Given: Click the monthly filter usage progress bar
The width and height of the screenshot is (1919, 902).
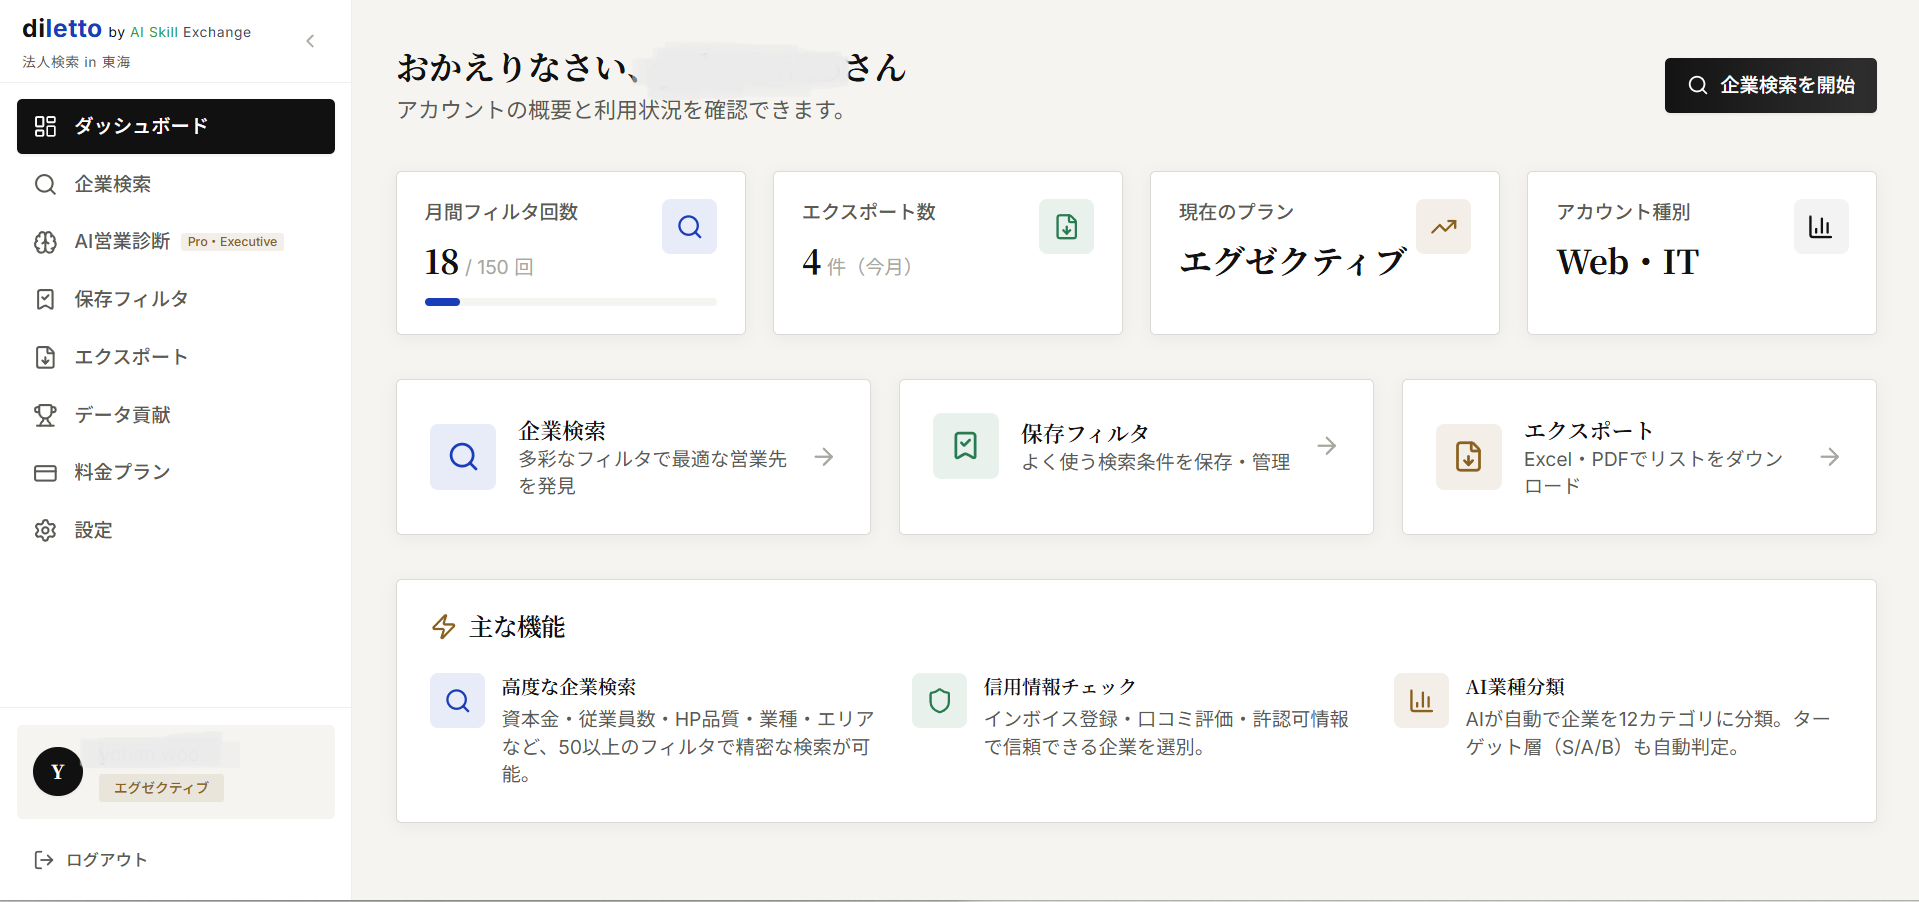Looking at the screenshot, I should [571, 302].
